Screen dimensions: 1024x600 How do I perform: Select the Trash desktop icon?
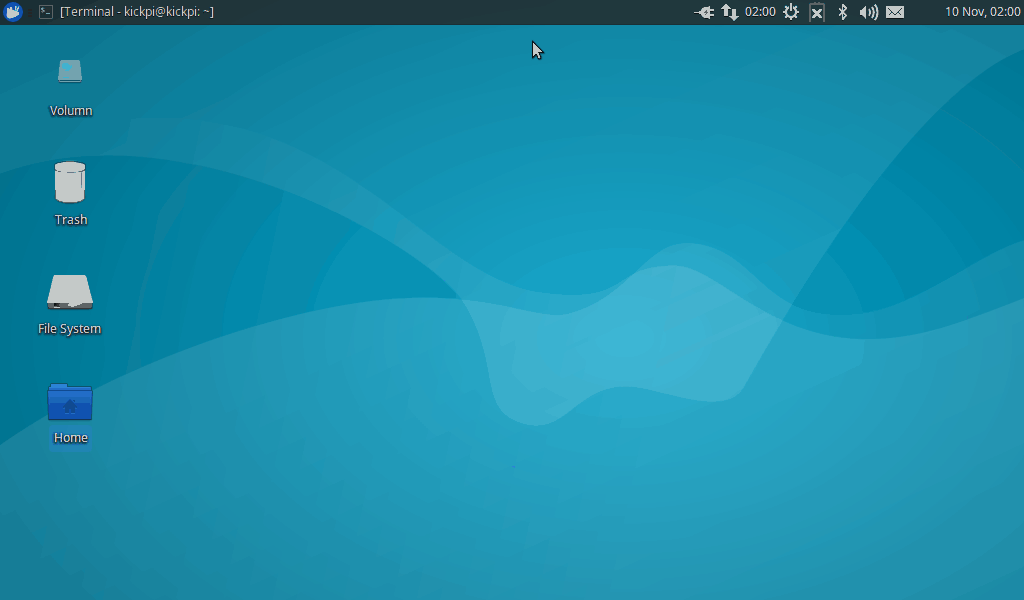(70, 182)
